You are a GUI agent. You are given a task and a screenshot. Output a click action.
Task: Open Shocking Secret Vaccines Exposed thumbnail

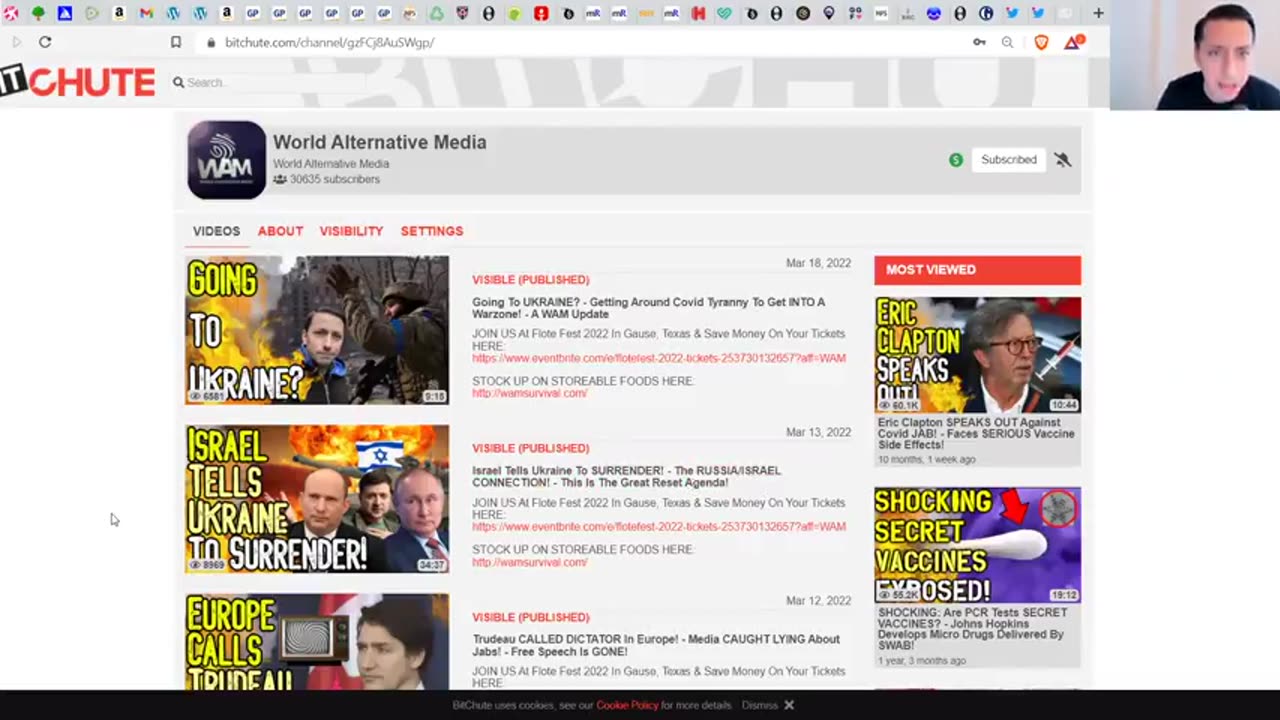(977, 545)
